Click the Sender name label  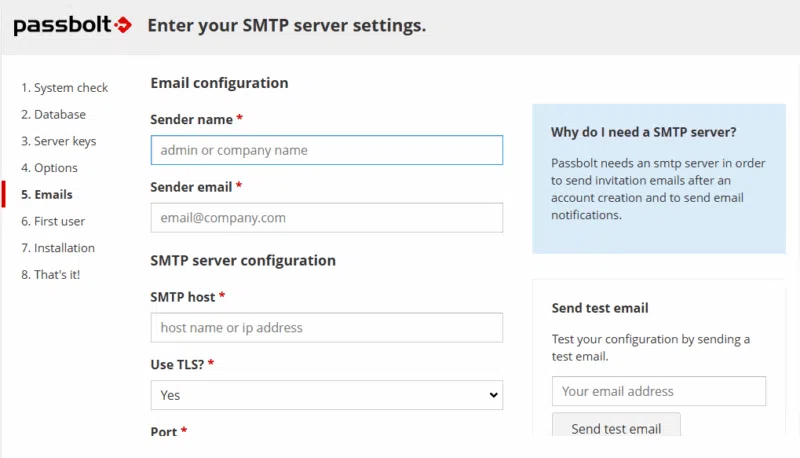pyautogui.click(x=192, y=119)
